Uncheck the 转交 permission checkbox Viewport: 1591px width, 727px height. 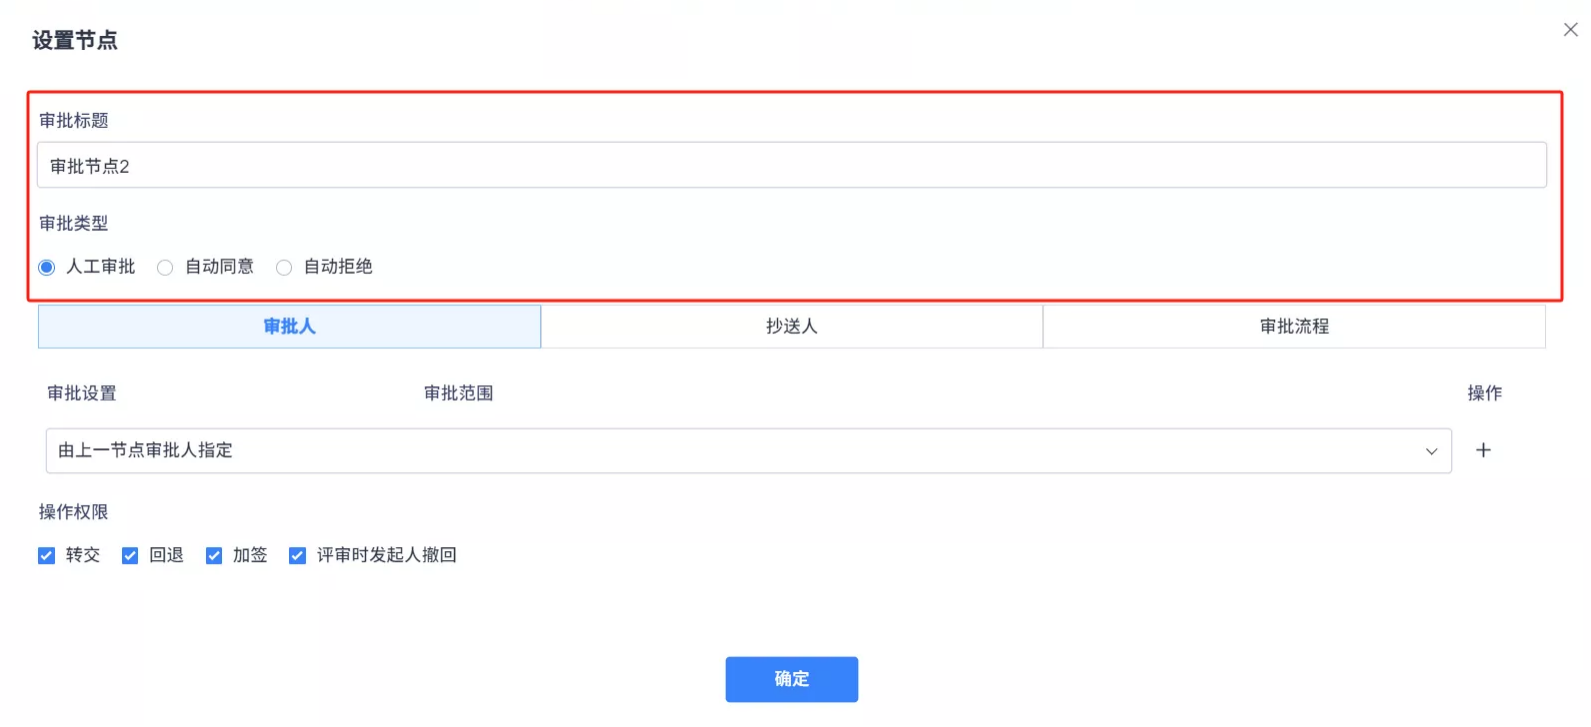47,556
